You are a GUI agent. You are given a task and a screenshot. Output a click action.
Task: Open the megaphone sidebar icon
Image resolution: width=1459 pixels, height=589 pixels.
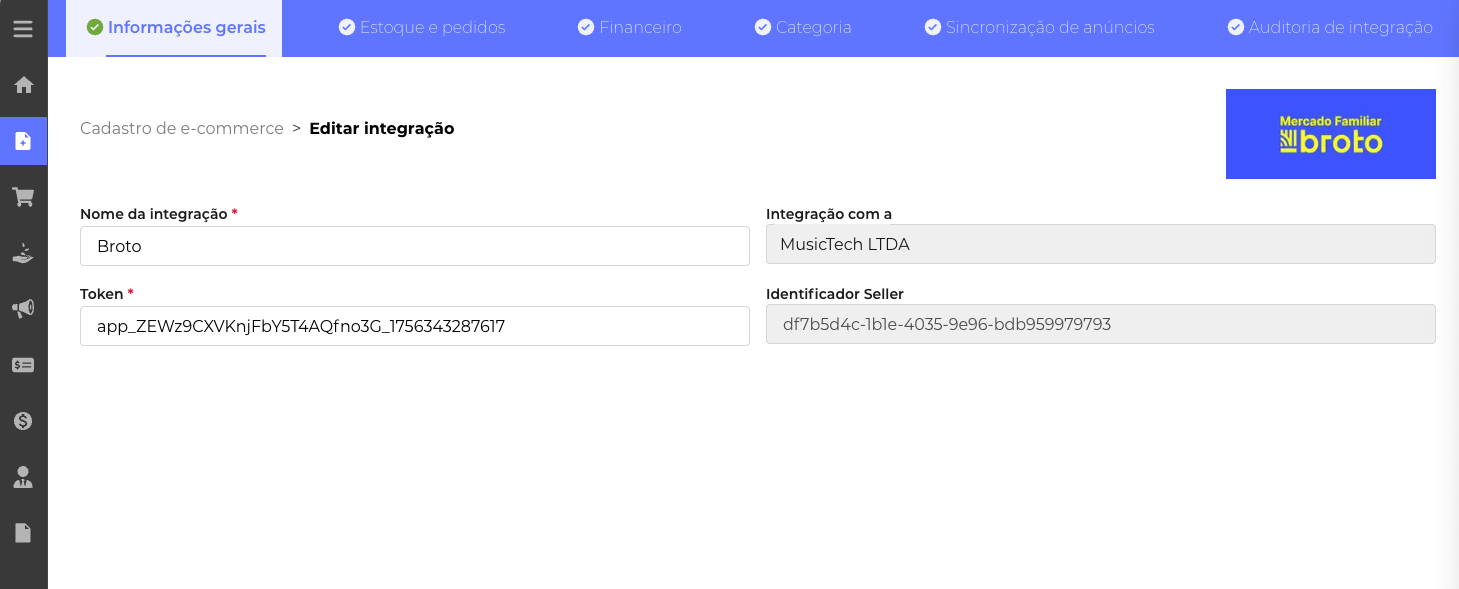coord(23,309)
